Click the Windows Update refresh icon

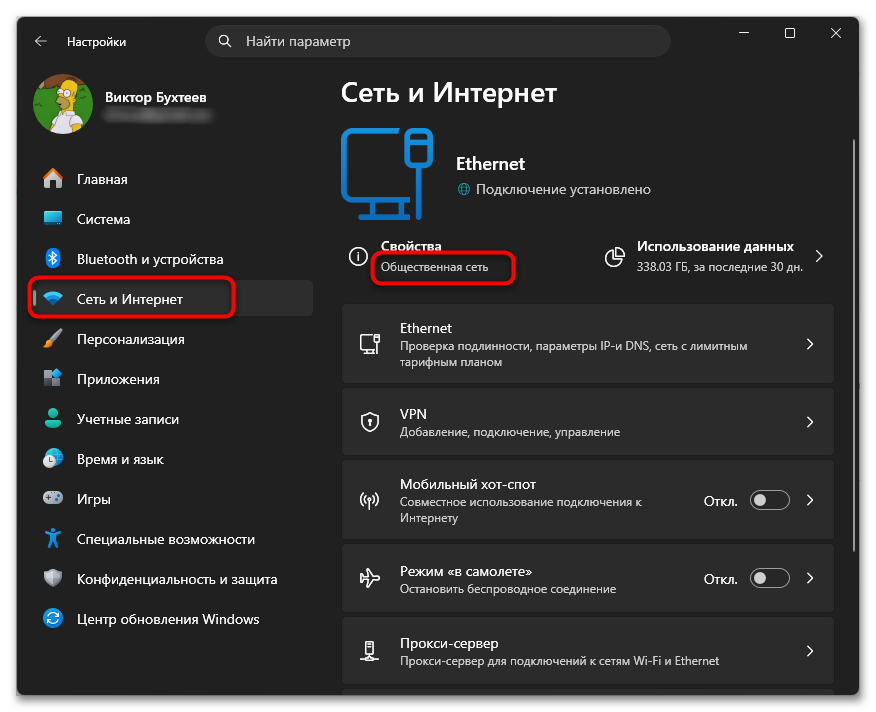tap(53, 619)
